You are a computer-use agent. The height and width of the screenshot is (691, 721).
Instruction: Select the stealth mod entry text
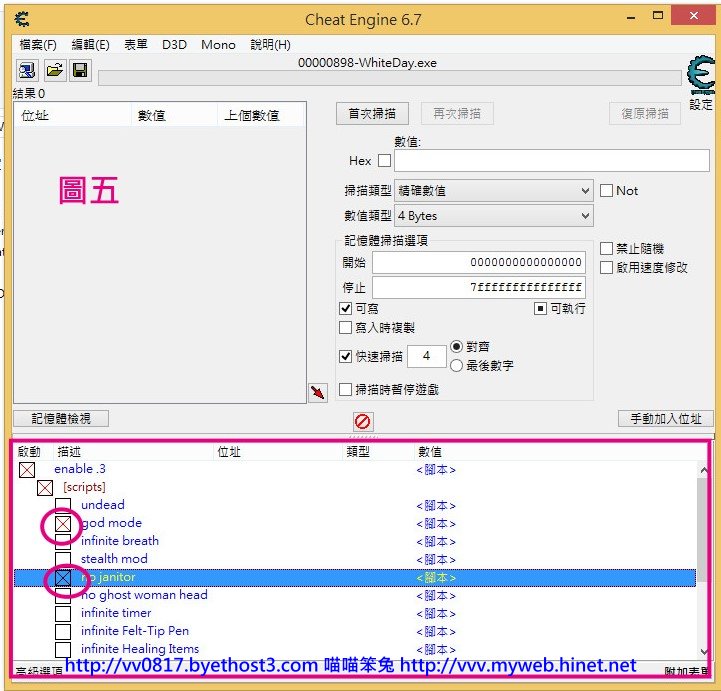coord(114,559)
